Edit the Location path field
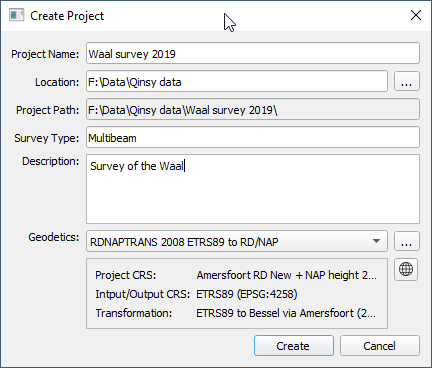432x368 pixels. pyautogui.click(x=237, y=81)
